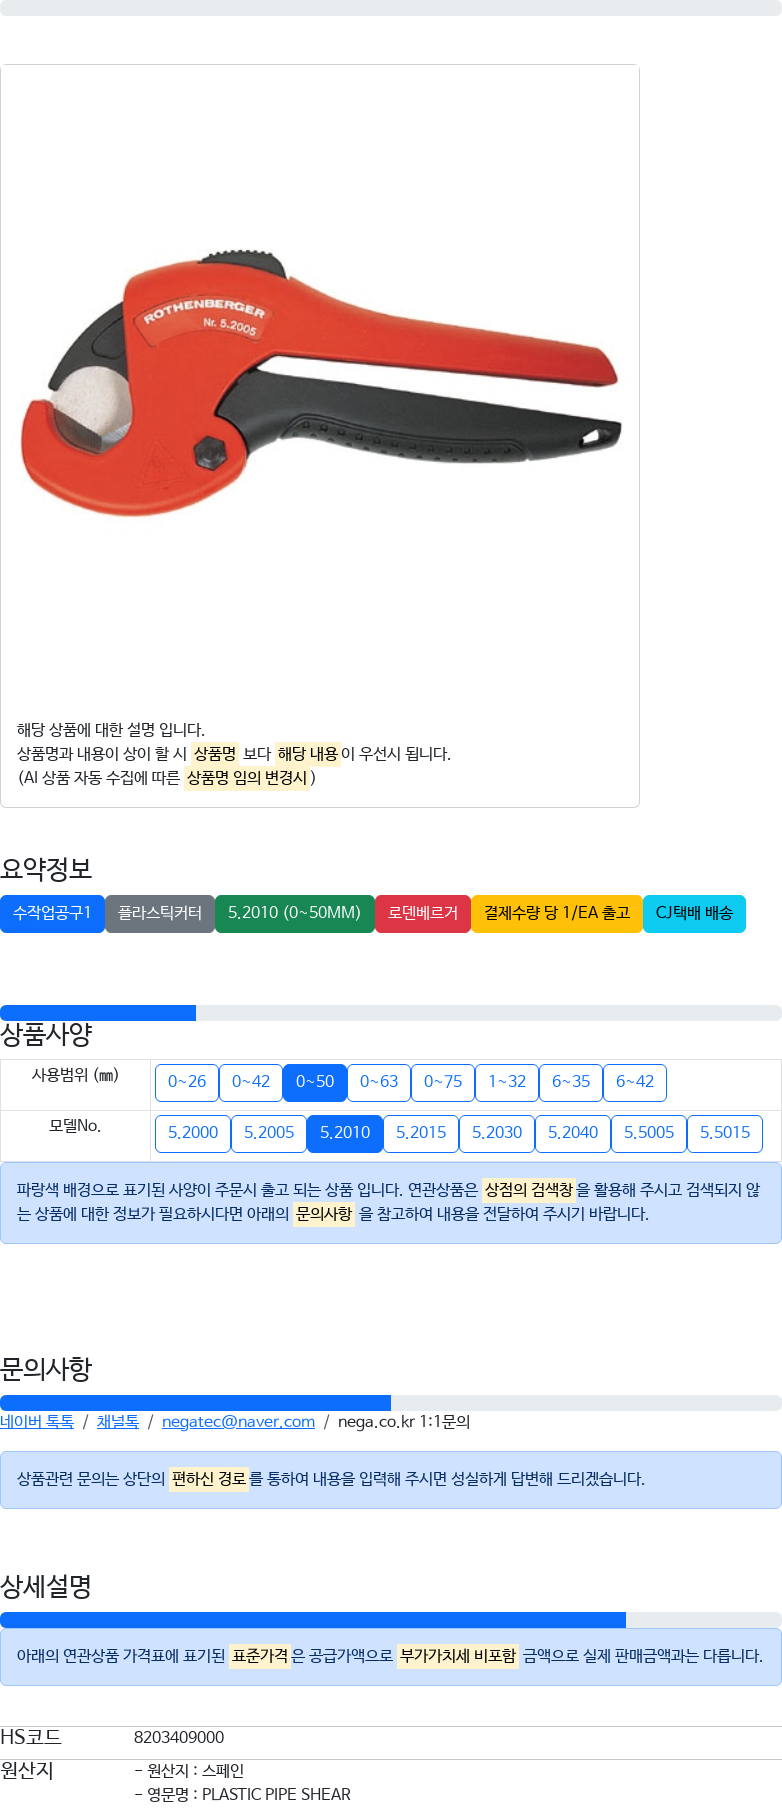The height and width of the screenshot is (1808, 782).
Task: Select the 0~26 usage range option
Action: (187, 1082)
